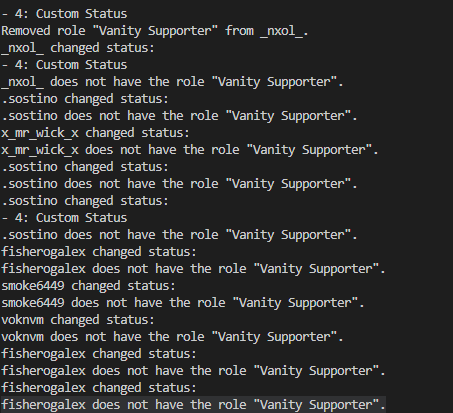Click the first '.sostino does not have the role' line
453x413 pixels.
click(x=179, y=116)
